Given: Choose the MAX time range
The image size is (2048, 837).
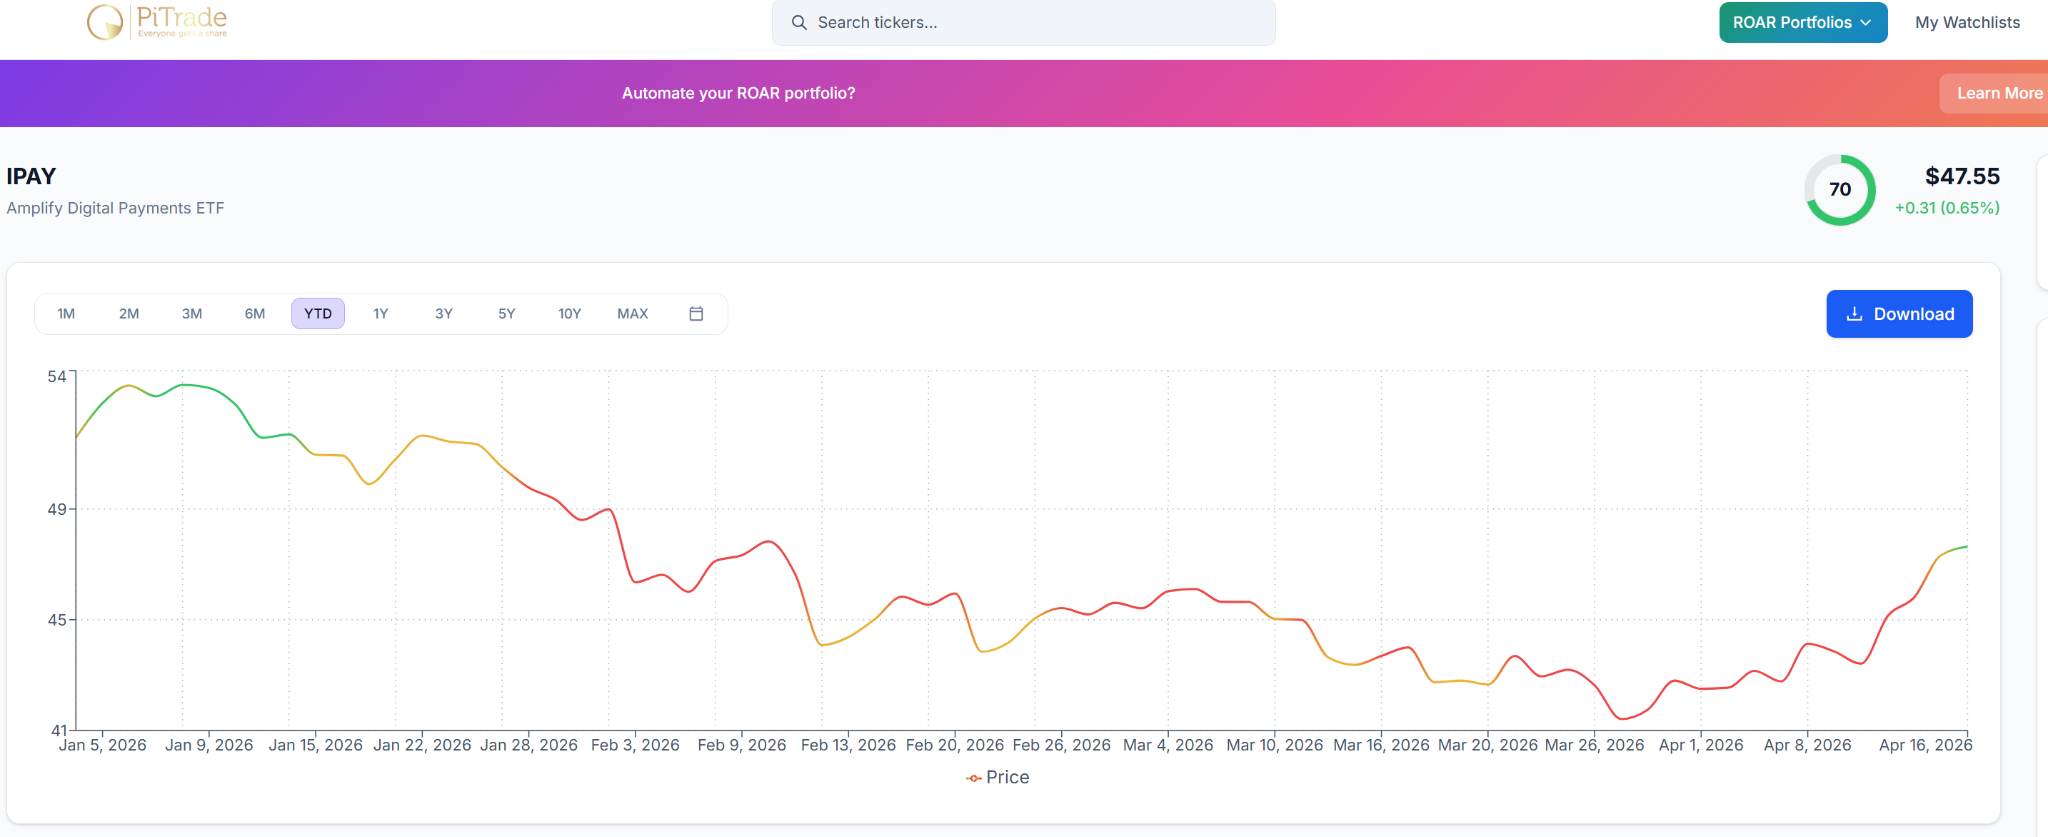Looking at the screenshot, I should (632, 314).
